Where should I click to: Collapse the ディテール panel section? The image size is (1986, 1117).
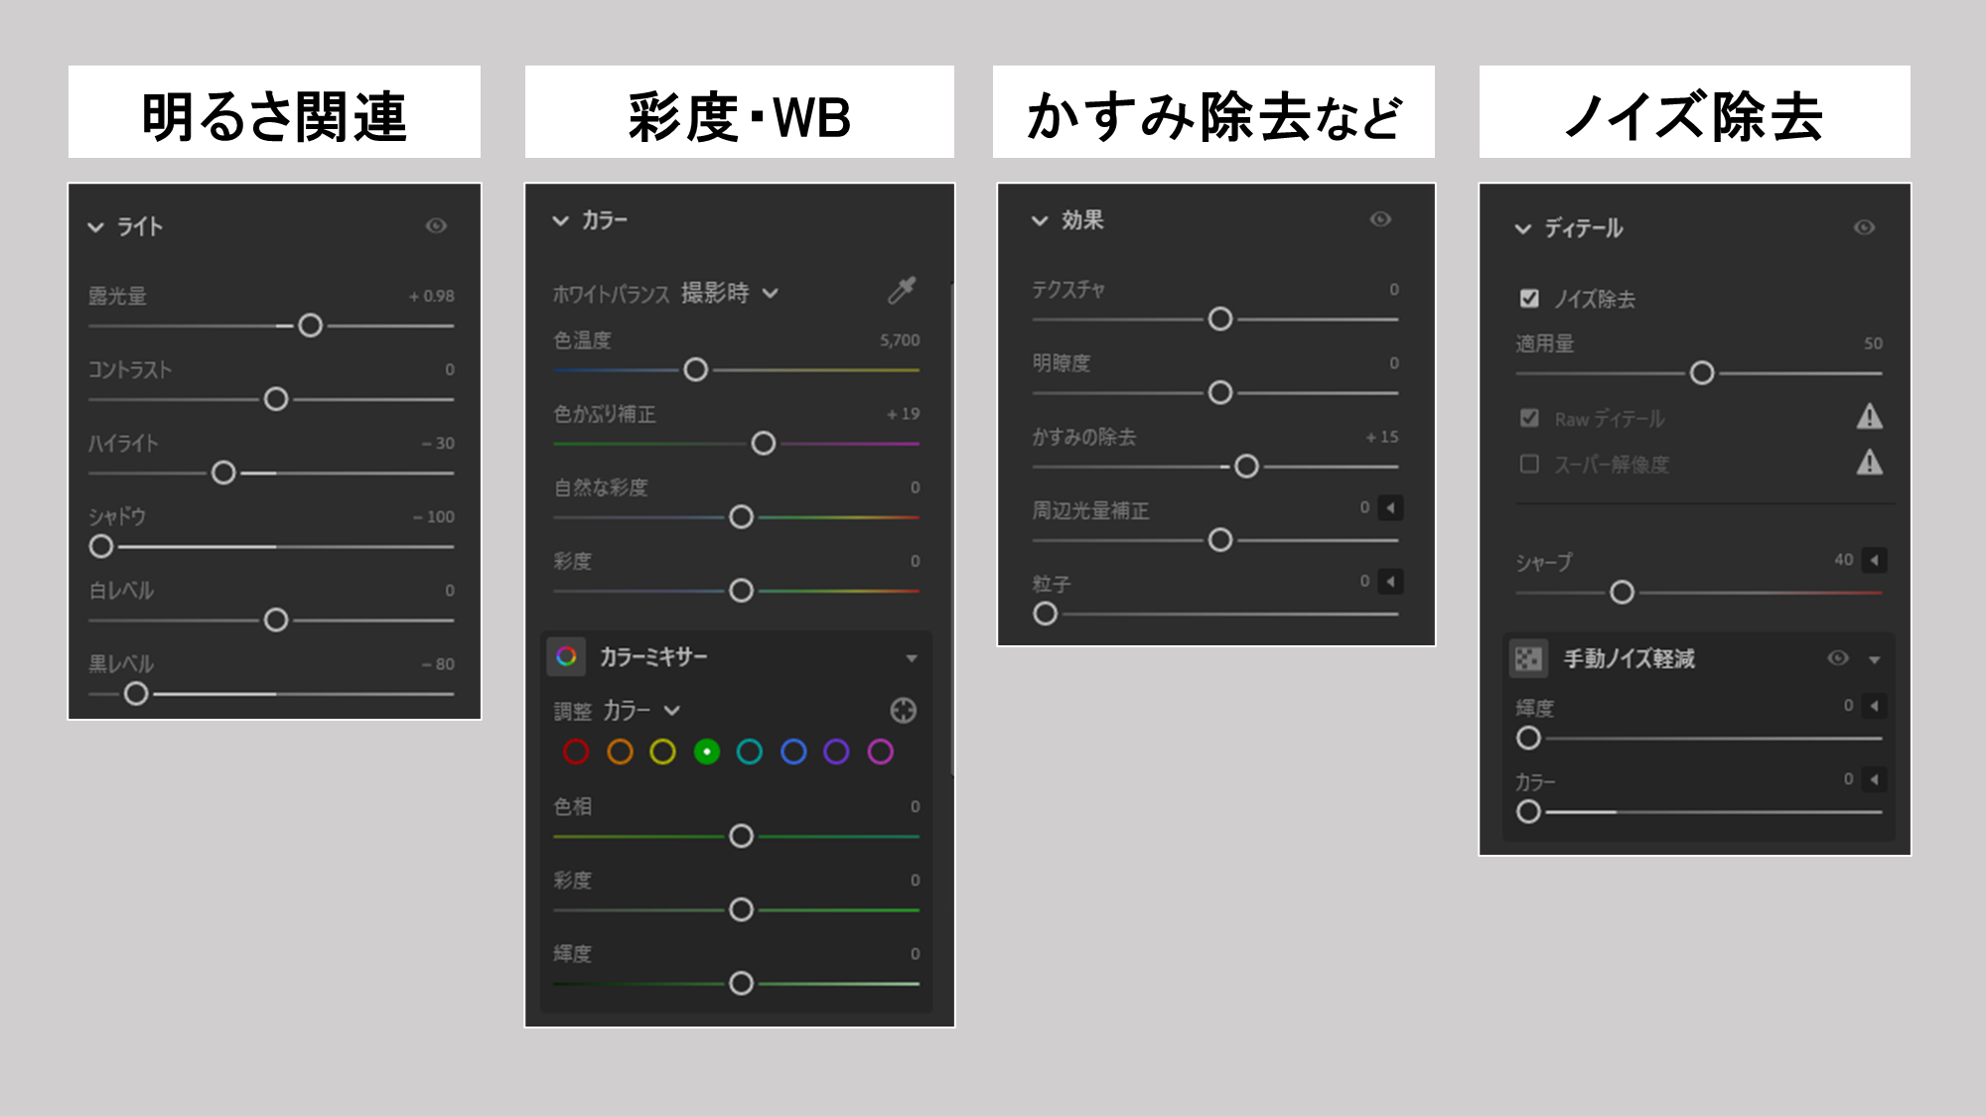[1522, 229]
